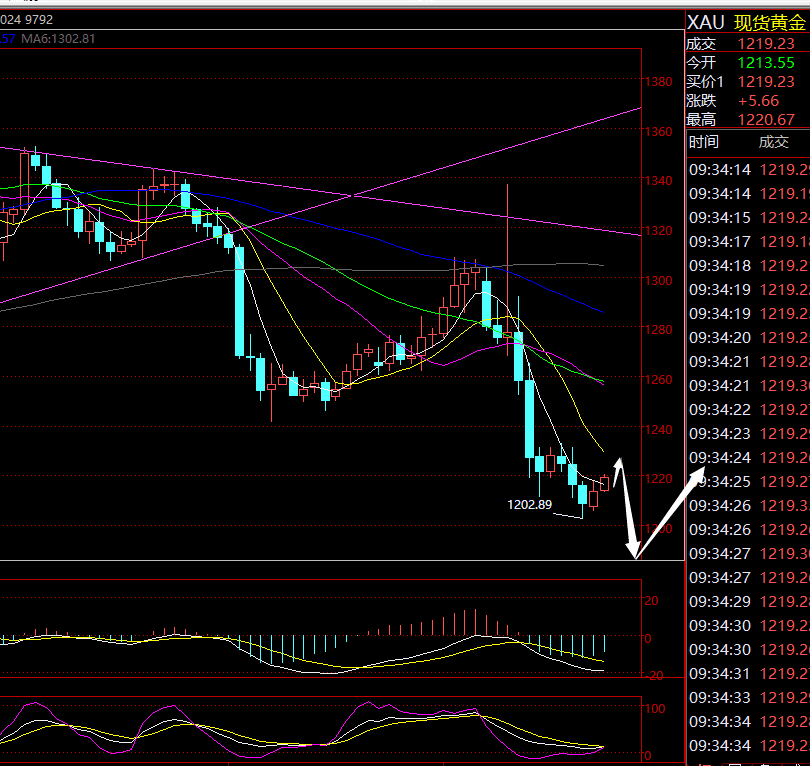Click the MACD histogram indicator panel
Viewport: 810px width, 766px height.
[320, 628]
